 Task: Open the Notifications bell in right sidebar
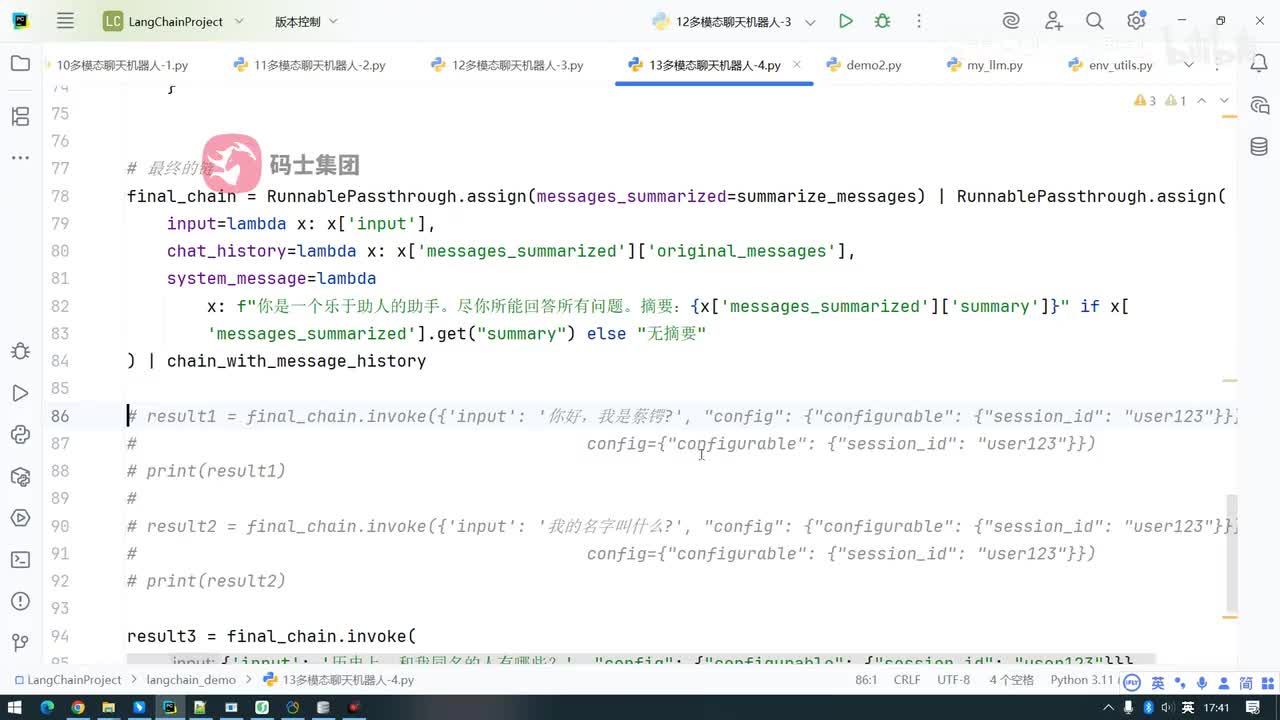(1259, 64)
